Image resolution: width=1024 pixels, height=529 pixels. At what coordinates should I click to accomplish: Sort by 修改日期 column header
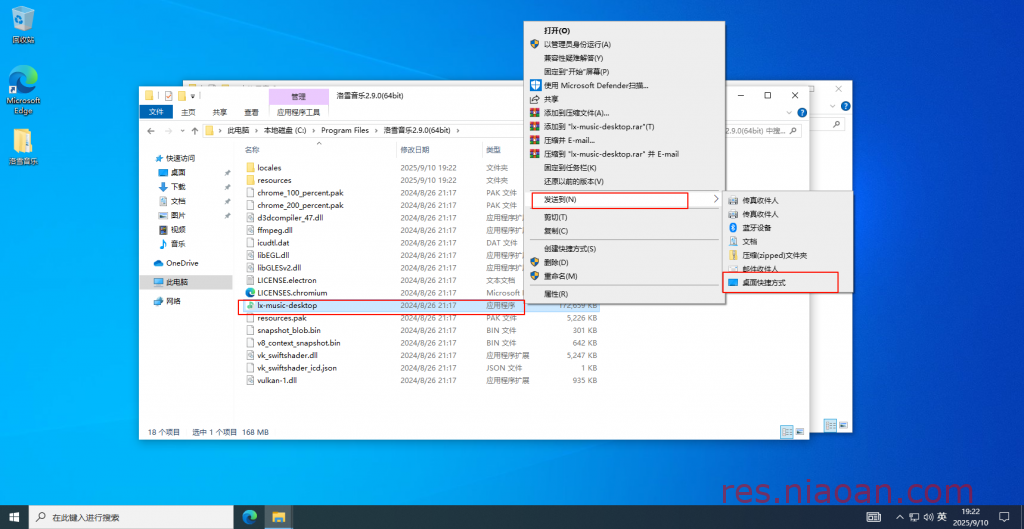click(415, 150)
